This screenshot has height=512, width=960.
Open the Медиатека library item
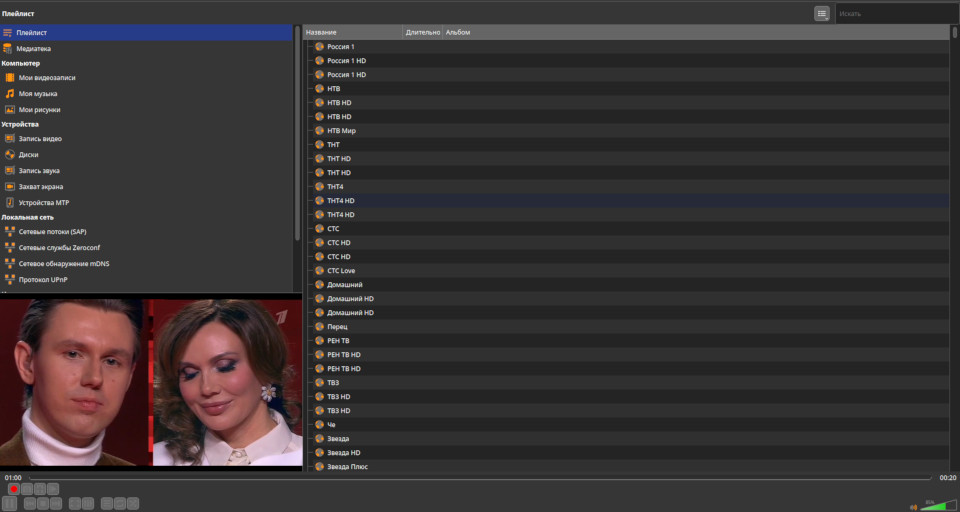[33, 48]
